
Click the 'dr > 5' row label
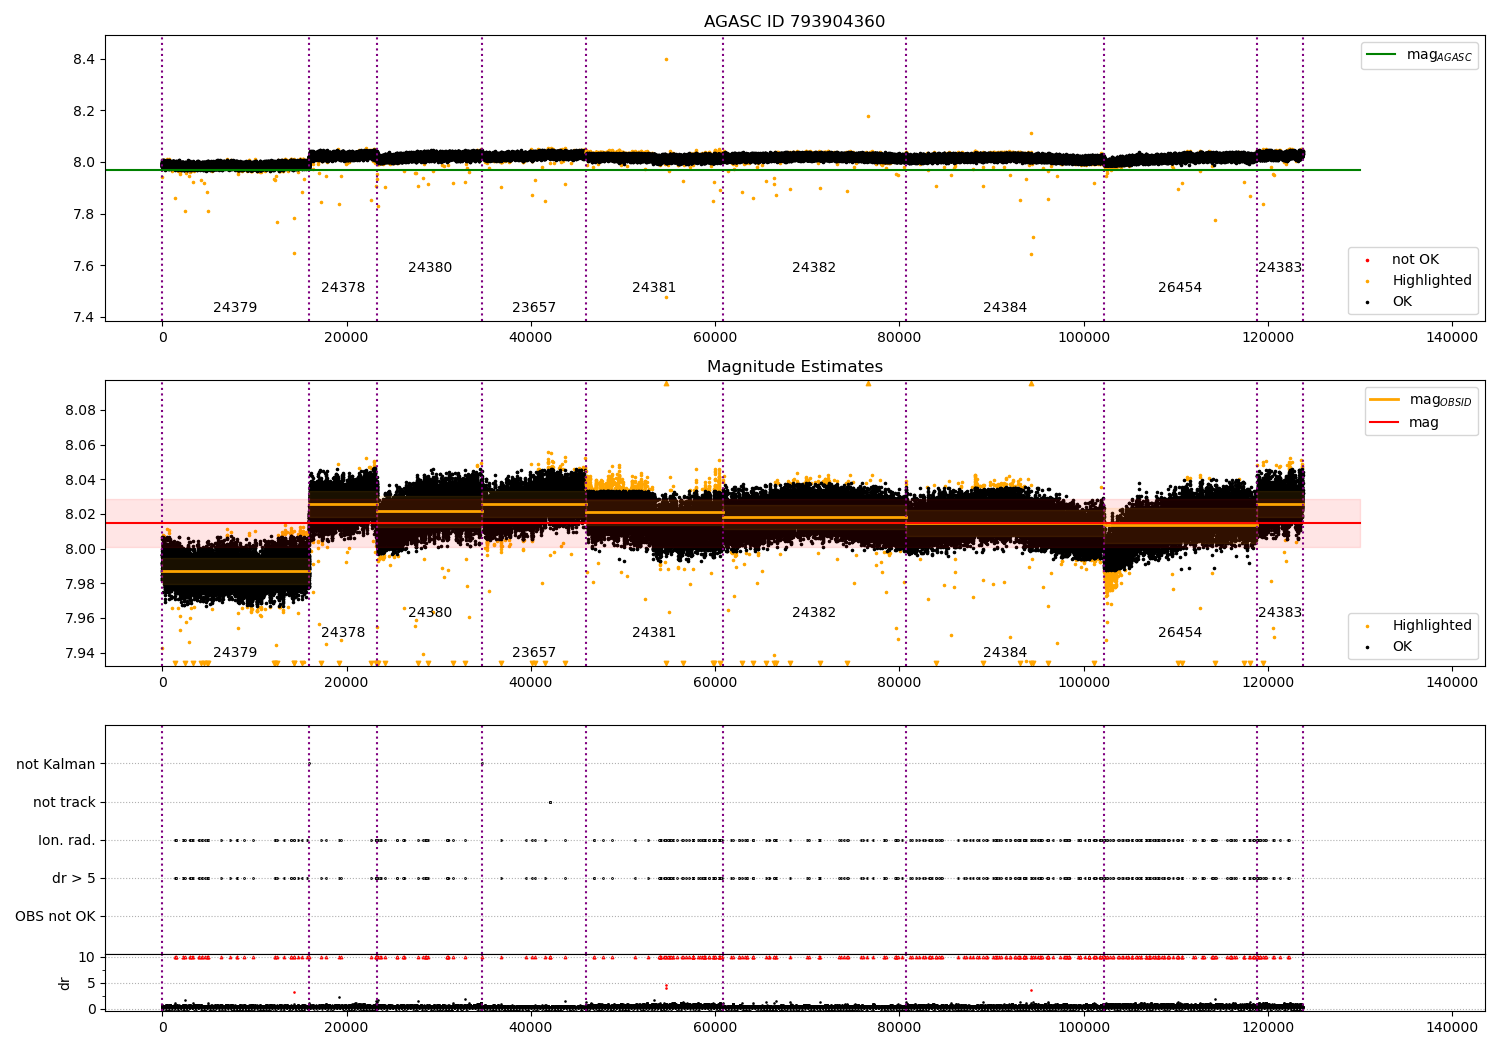click(x=74, y=878)
